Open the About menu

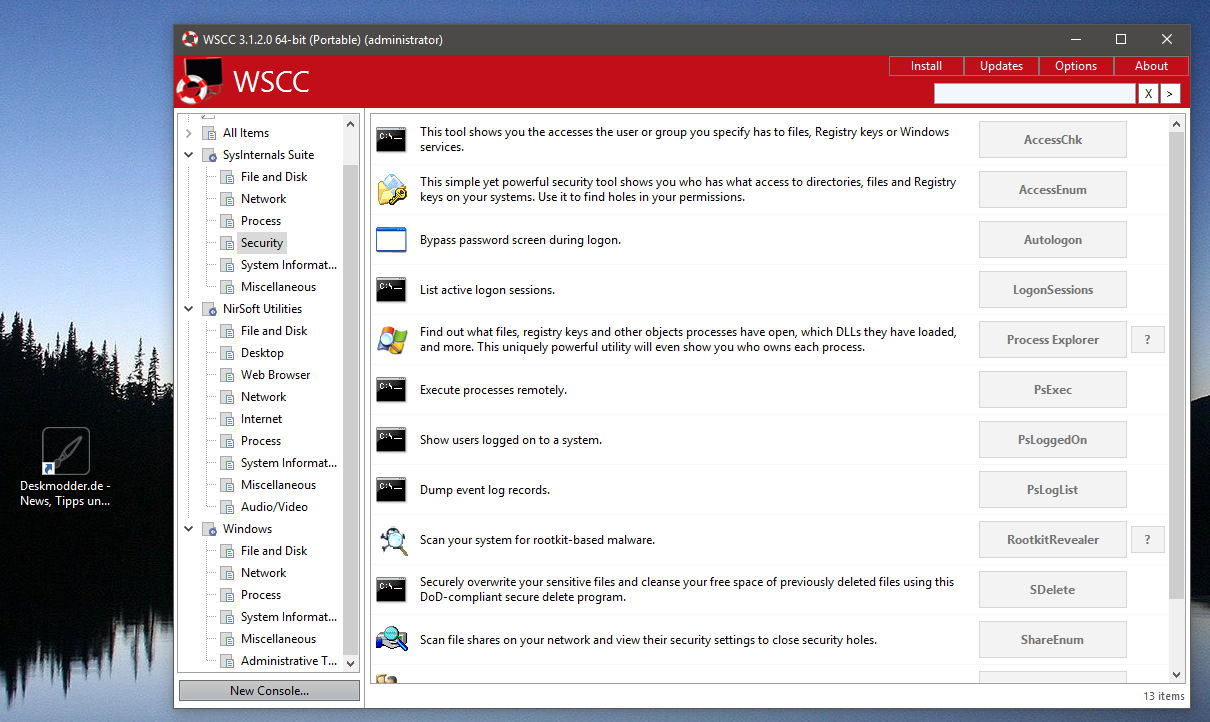click(x=1151, y=66)
